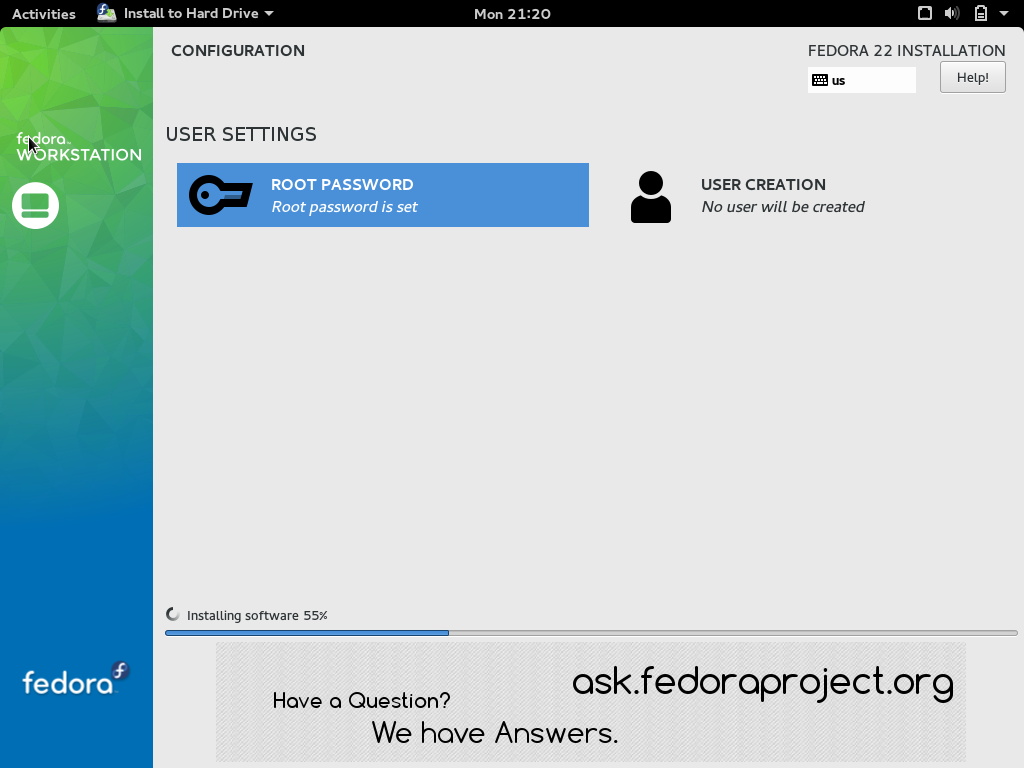Click the screen indicator icon in top bar
The width and height of the screenshot is (1024, 768).
(925, 13)
